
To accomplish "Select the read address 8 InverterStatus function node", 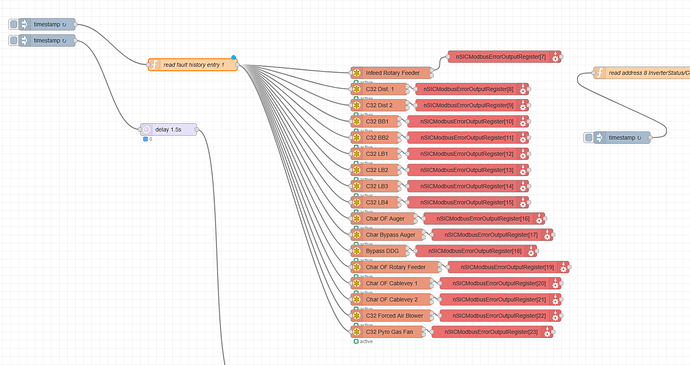I will 642,73.
